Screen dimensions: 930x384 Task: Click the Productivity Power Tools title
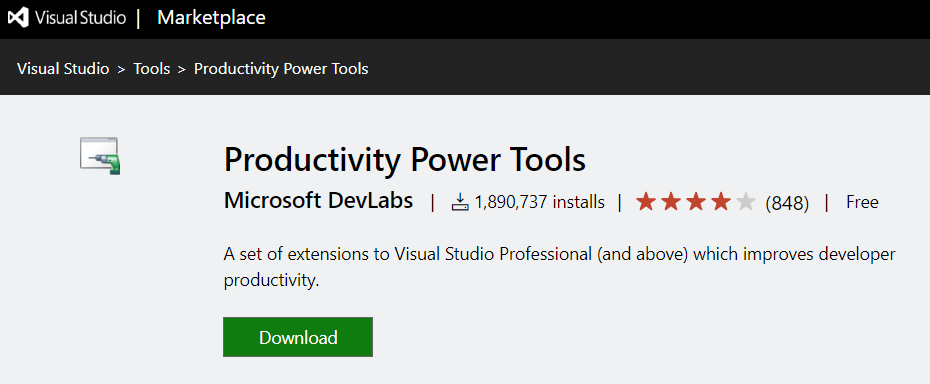pyautogui.click(x=405, y=160)
